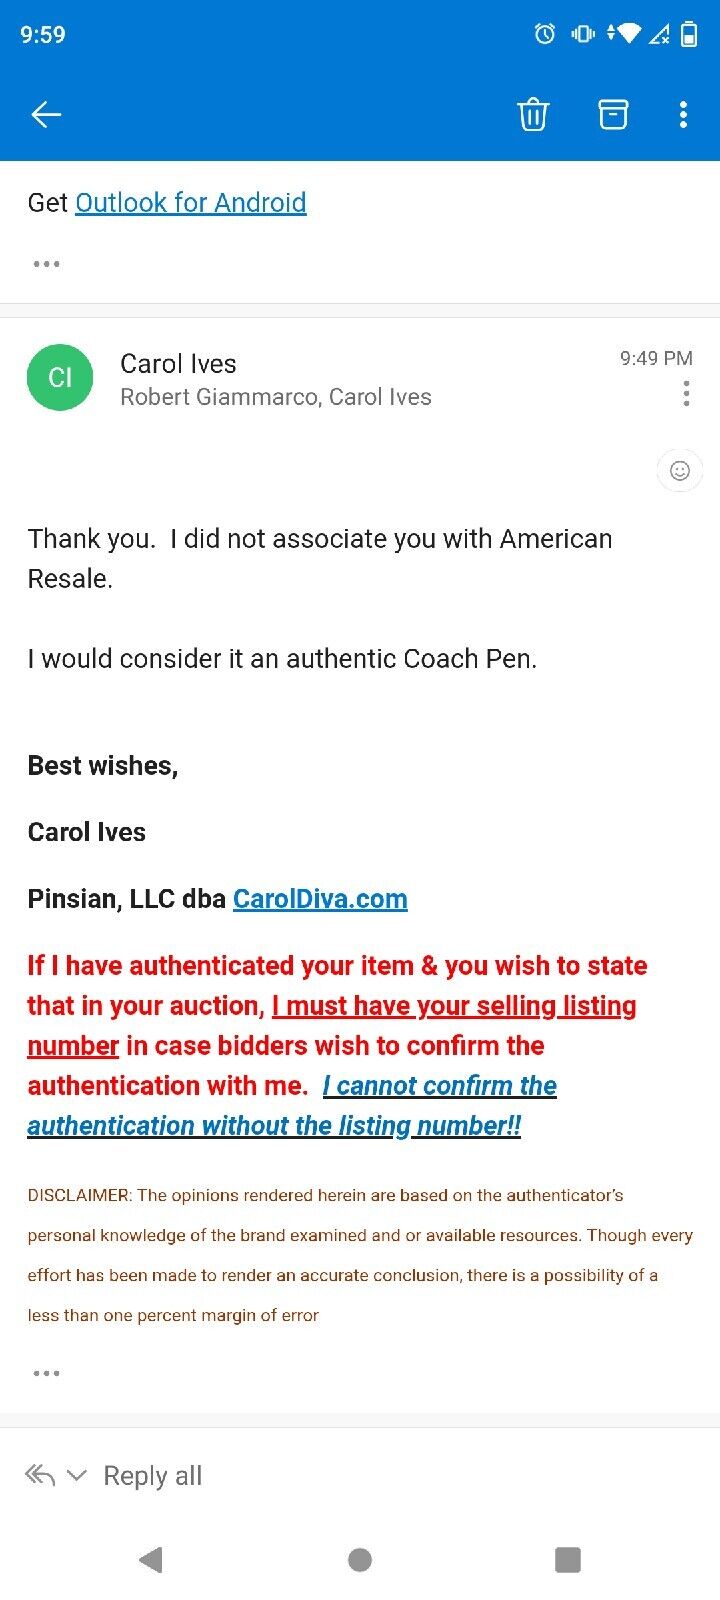The image size is (720, 1600).
Task: Tap the Reply all text field
Action: pos(152,1476)
